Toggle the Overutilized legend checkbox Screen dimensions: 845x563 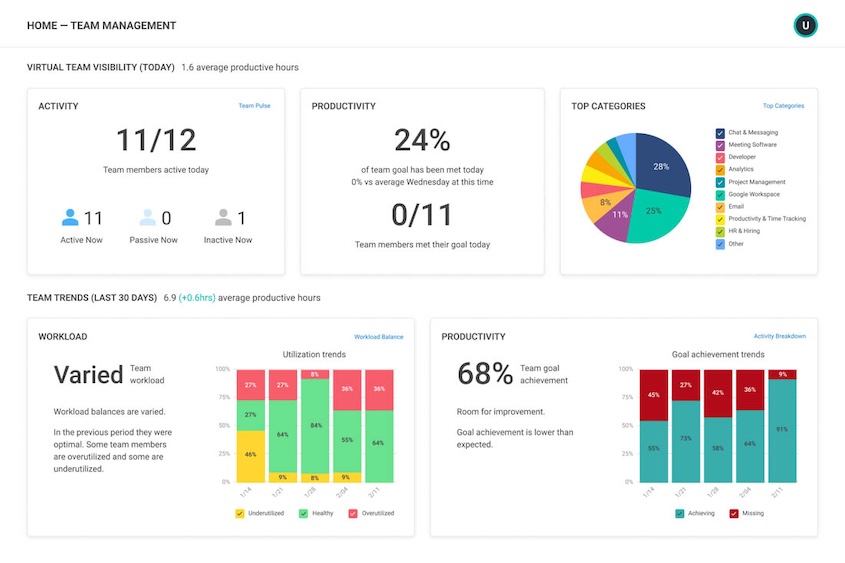[x=353, y=513]
